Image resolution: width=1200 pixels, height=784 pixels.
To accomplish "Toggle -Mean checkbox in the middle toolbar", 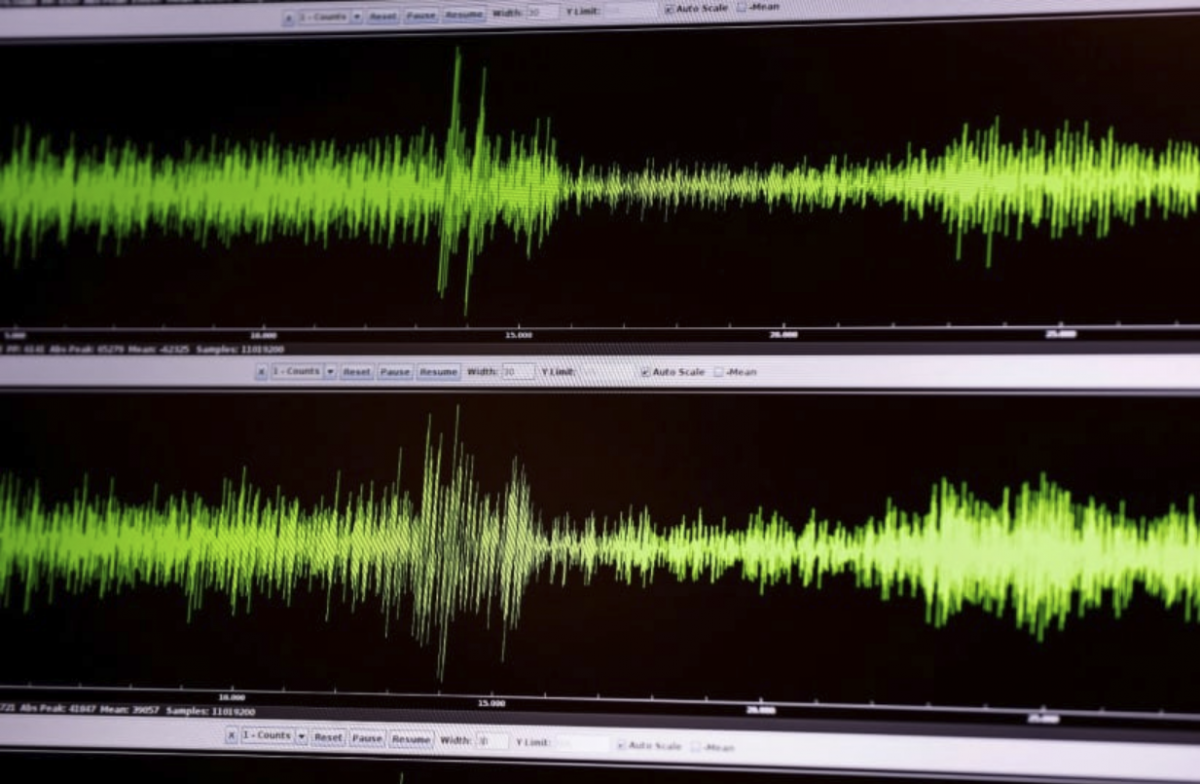I will point(718,372).
